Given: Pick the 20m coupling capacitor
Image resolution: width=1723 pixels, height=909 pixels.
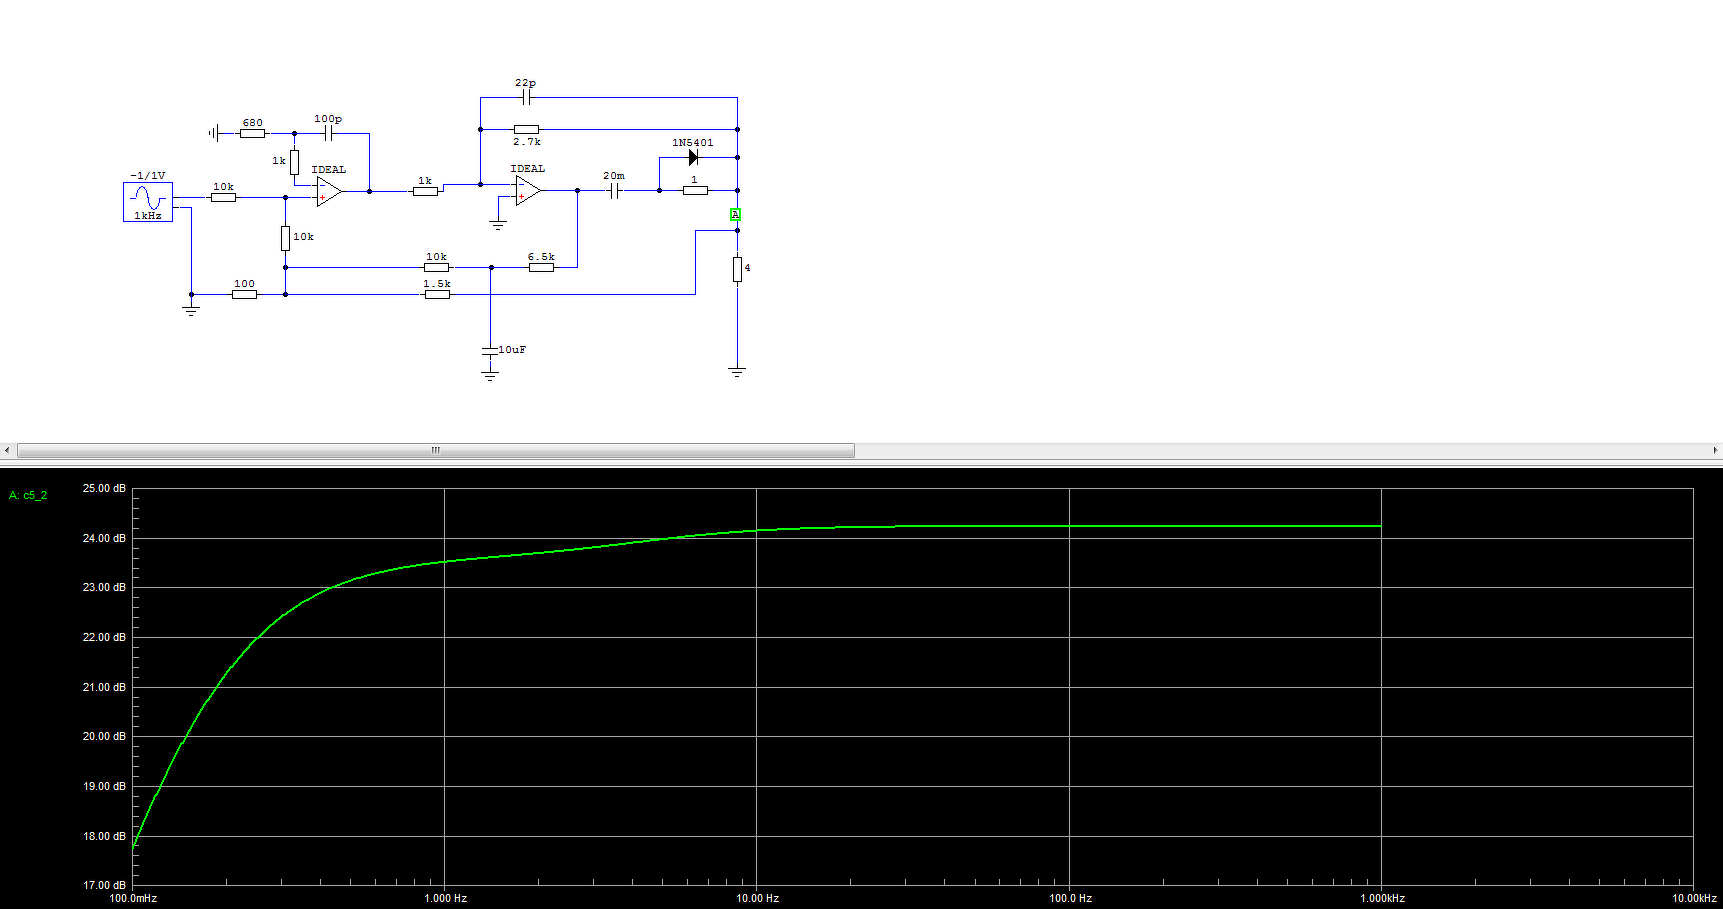Looking at the screenshot, I should [615, 190].
